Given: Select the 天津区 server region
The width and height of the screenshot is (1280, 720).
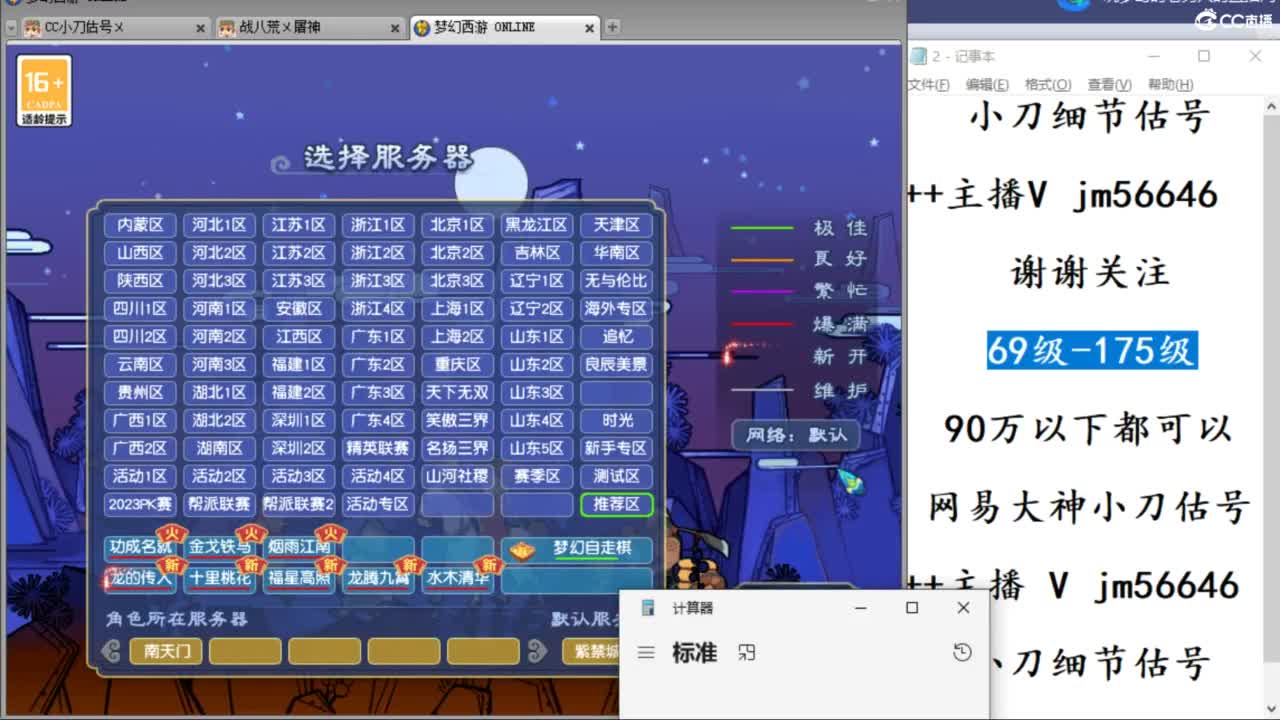Looking at the screenshot, I should [x=616, y=225].
